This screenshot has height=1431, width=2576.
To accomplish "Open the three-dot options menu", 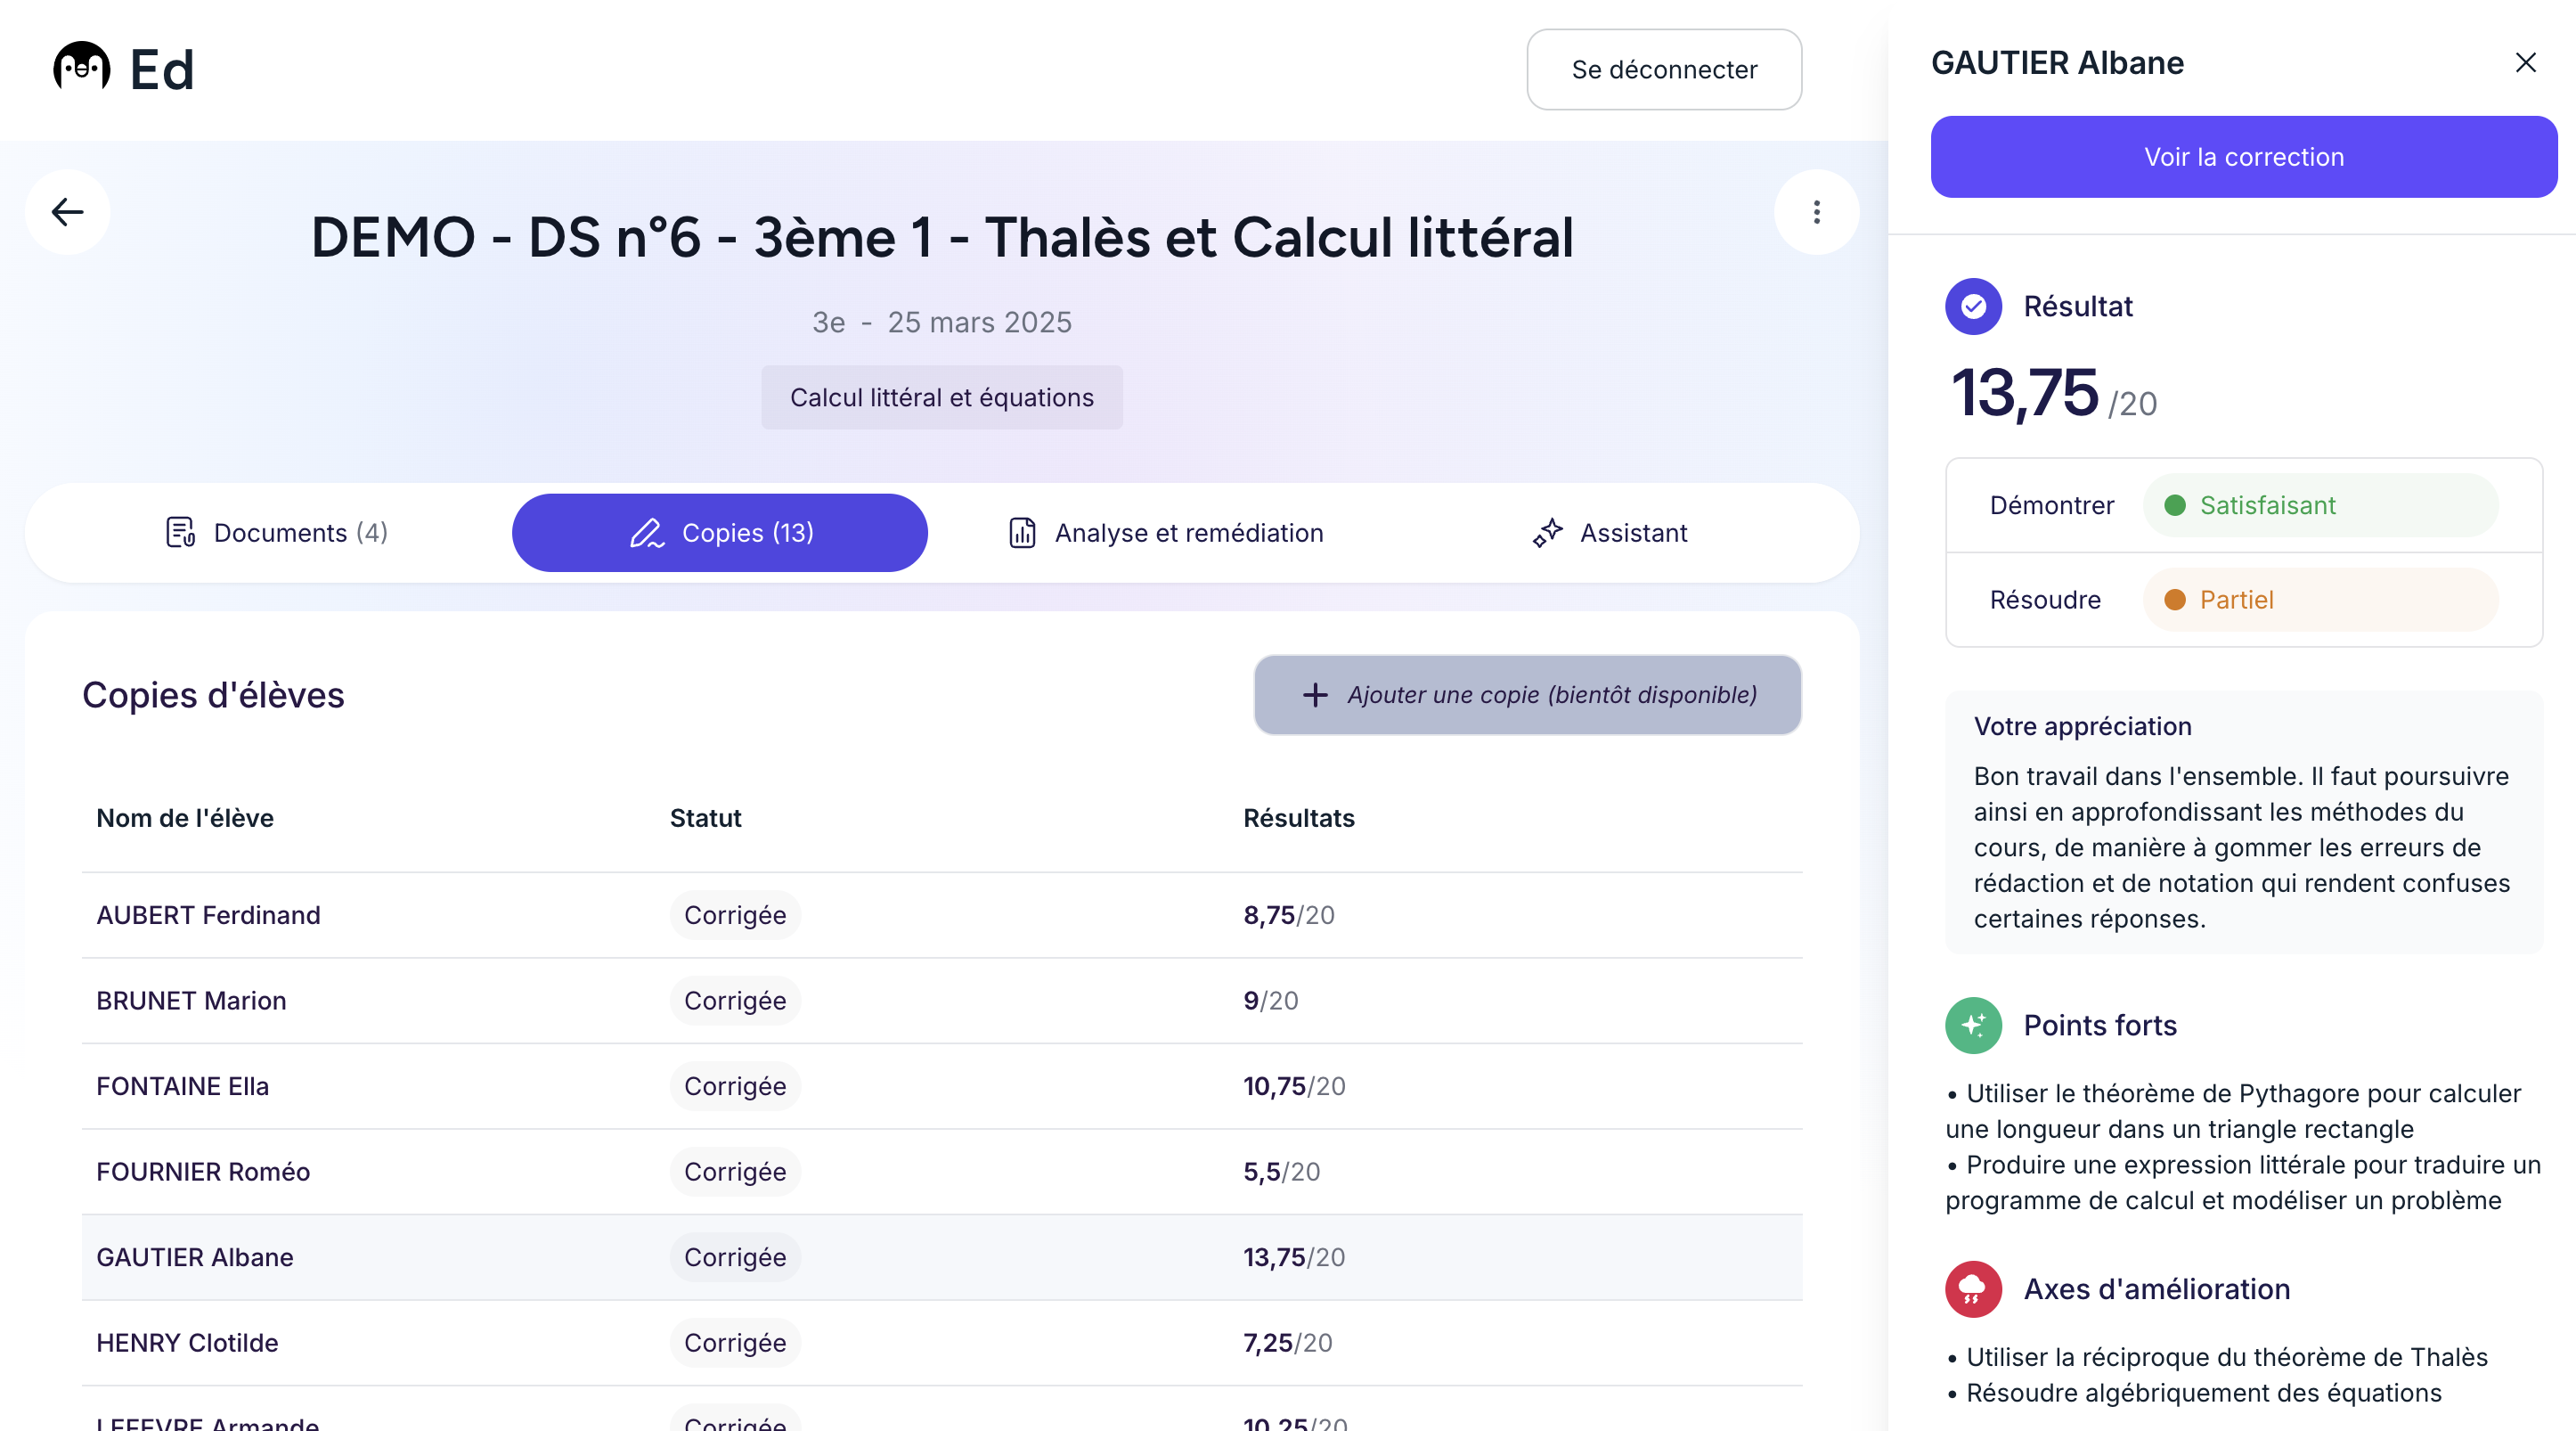I will 1816,212.
